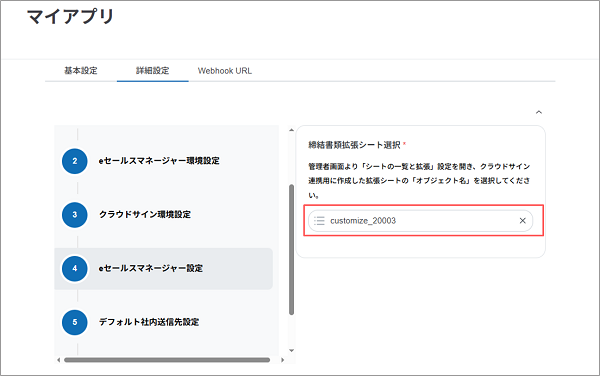Open the customize_20003 sheet dropdown

point(421,221)
